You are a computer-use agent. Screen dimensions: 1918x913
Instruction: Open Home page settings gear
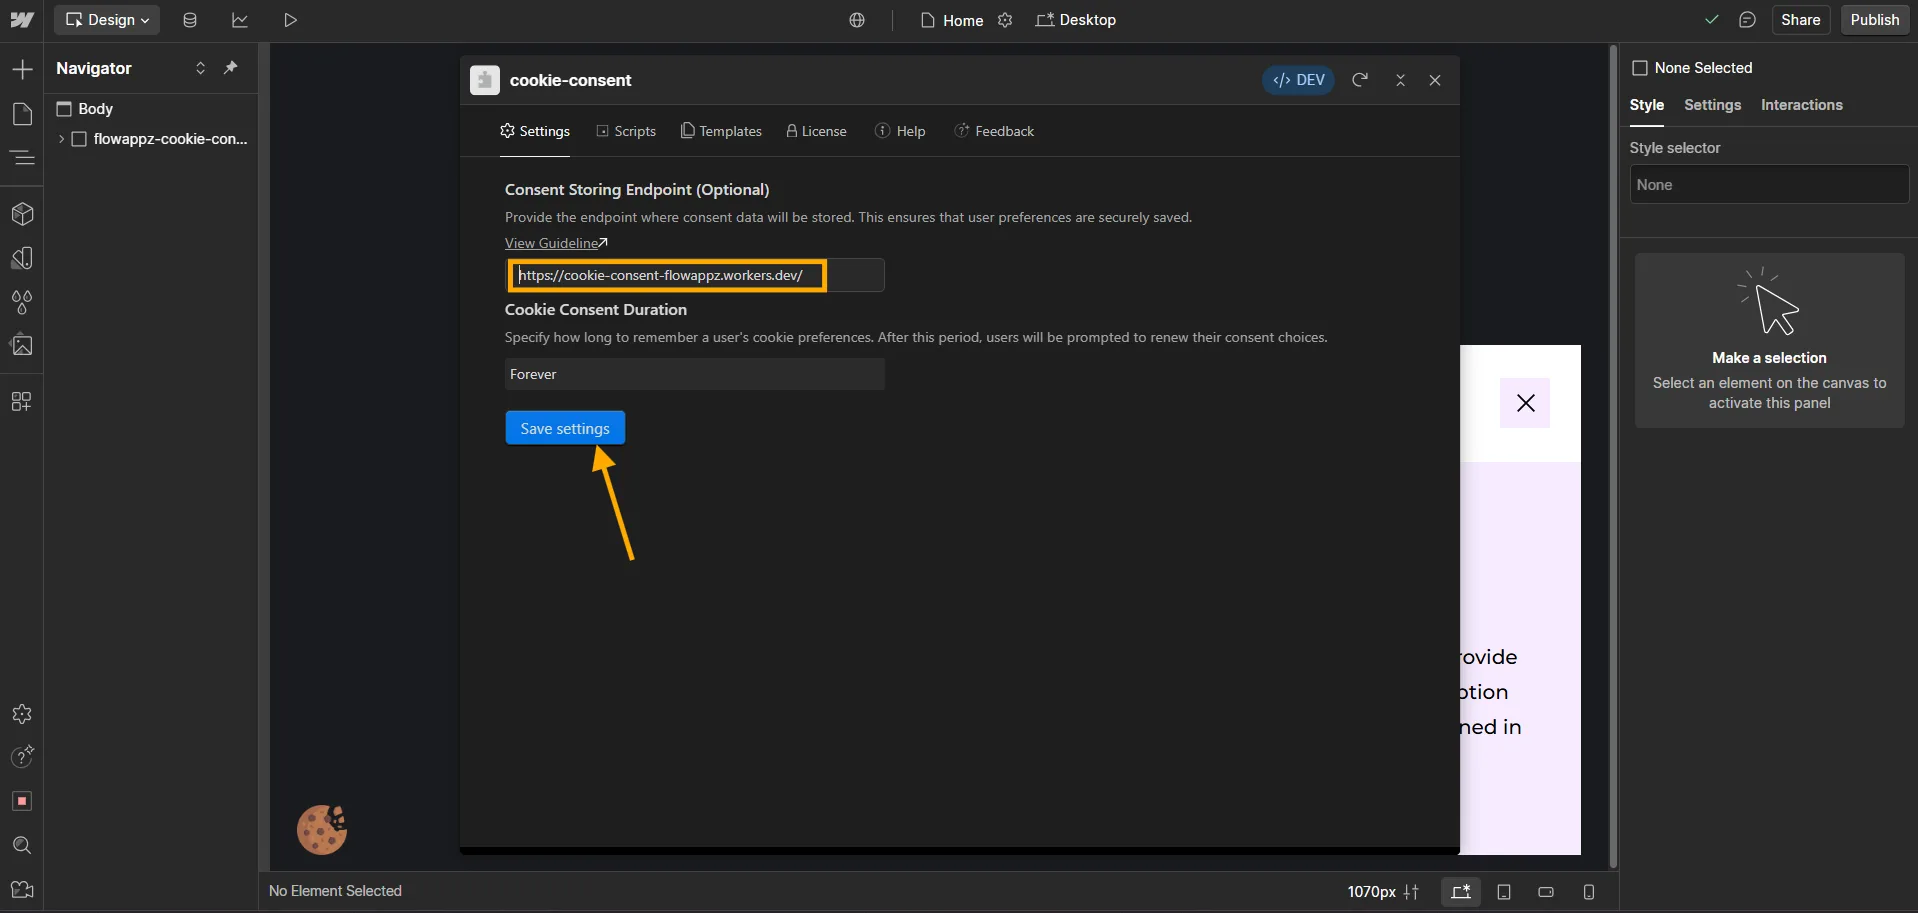(1005, 20)
